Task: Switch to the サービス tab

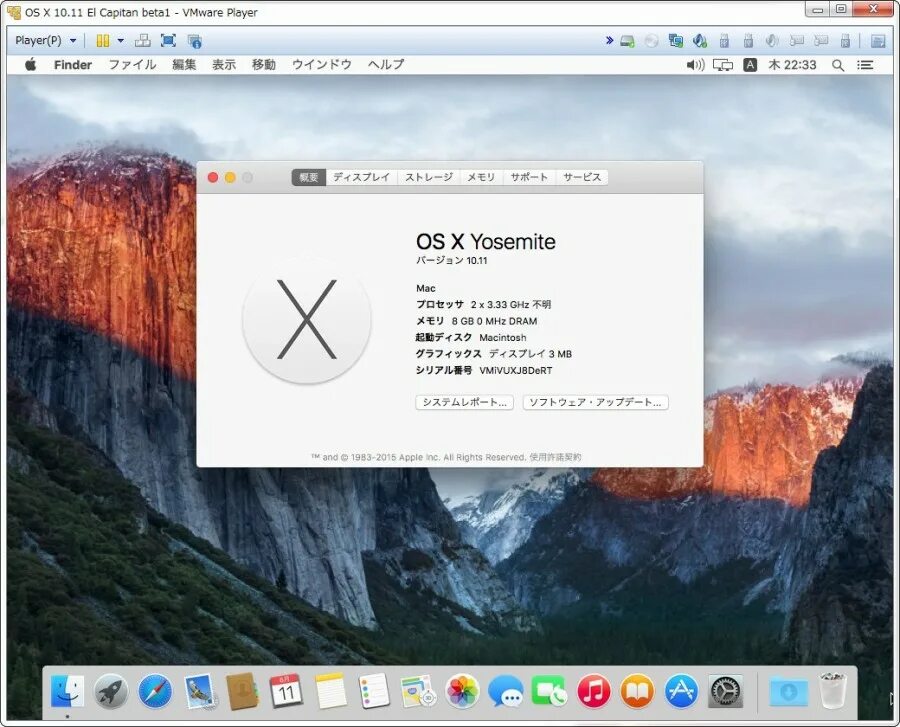Action: [582, 177]
